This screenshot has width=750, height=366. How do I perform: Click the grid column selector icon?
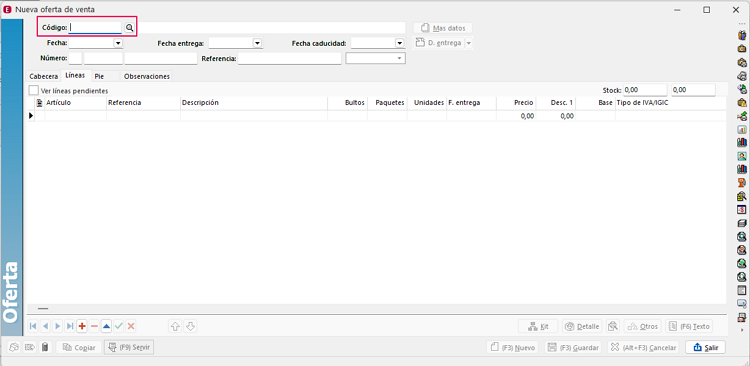coord(40,103)
